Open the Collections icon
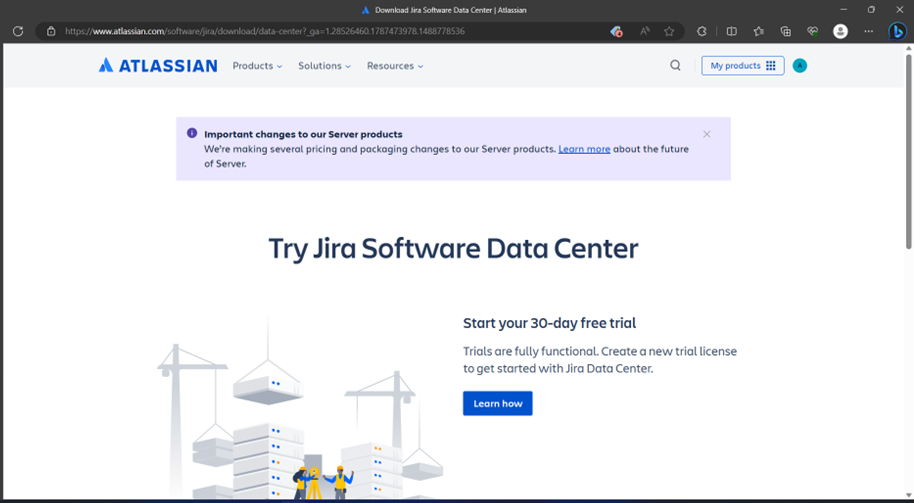Image resolution: width=914 pixels, height=503 pixels. coord(786,31)
